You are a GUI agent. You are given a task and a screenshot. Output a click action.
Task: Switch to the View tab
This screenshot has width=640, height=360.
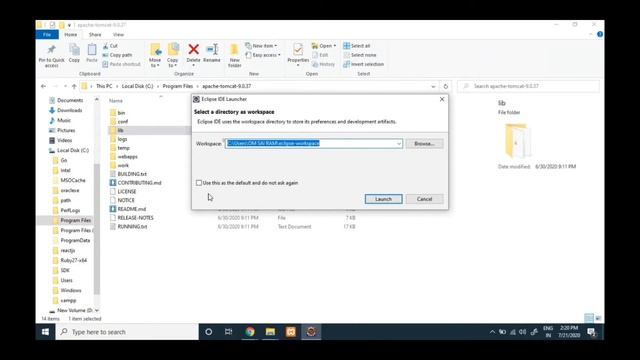118,35
